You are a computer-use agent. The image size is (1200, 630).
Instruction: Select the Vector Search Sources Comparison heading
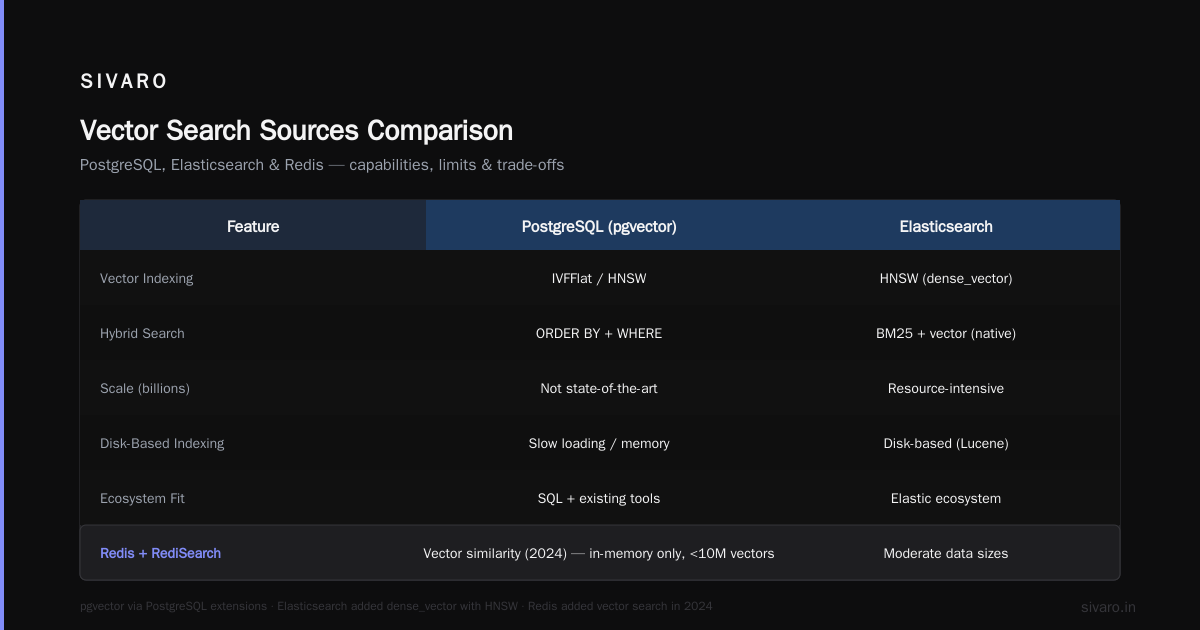tap(296, 130)
